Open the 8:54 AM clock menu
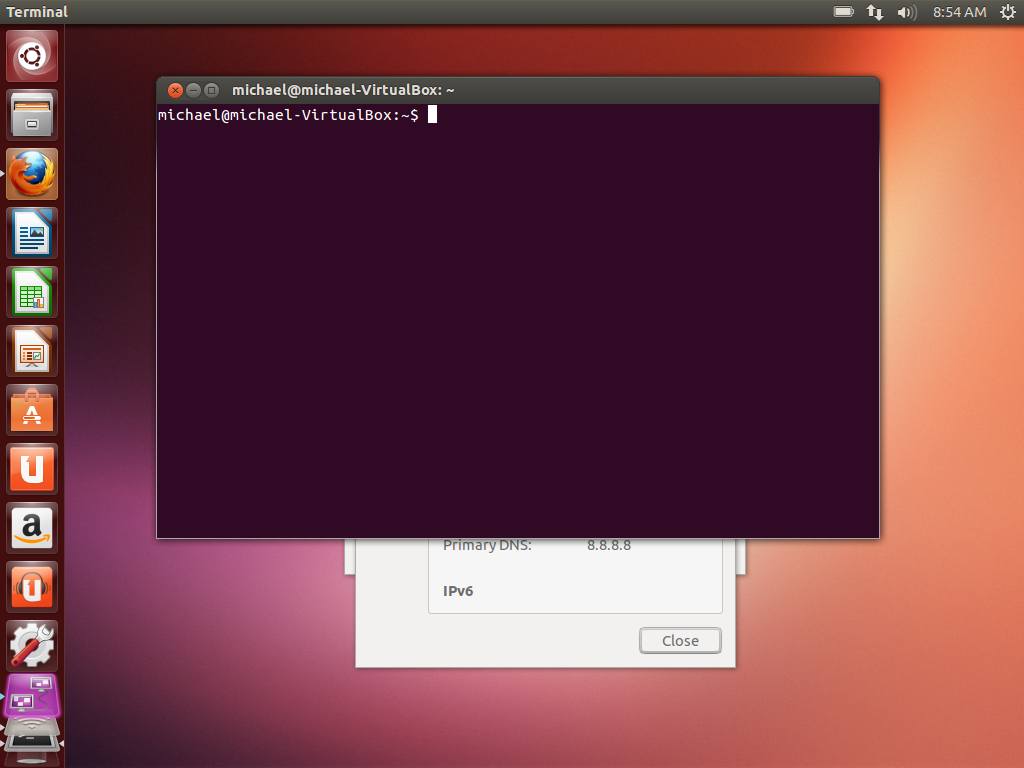 coord(959,12)
